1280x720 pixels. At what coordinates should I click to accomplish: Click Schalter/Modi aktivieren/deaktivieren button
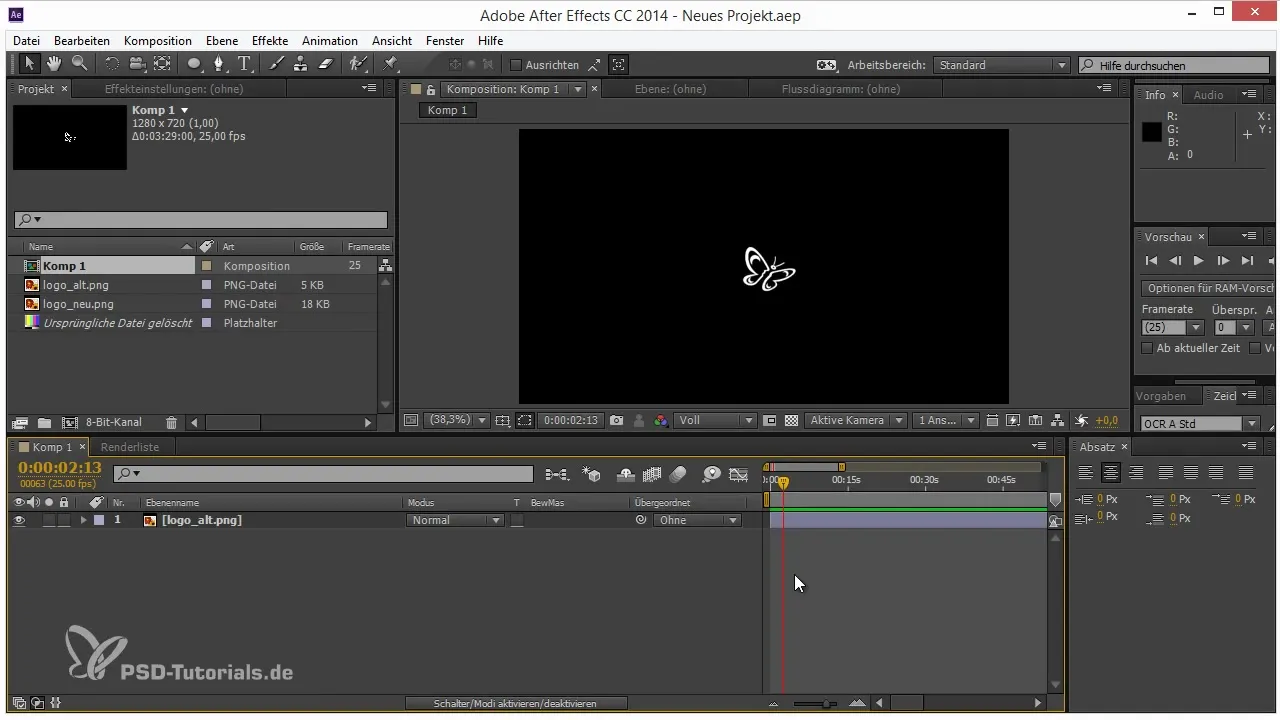click(x=515, y=704)
